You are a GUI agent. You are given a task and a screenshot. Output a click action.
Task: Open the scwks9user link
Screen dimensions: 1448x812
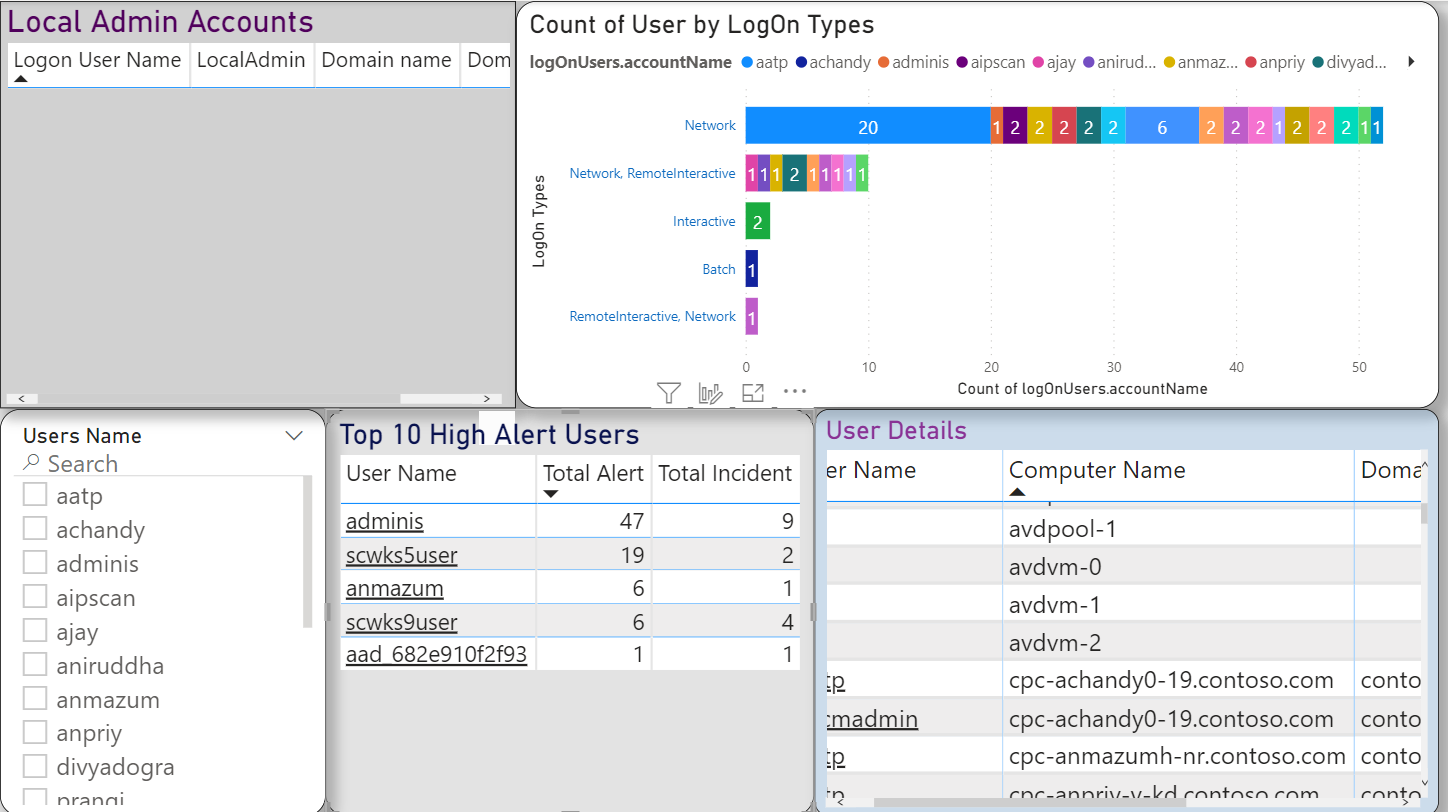pyautogui.click(x=402, y=622)
